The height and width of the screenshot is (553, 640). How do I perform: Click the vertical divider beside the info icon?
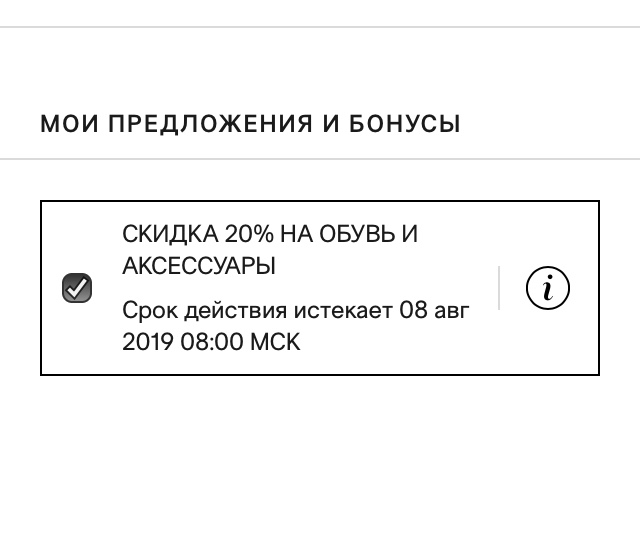(498, 288)
